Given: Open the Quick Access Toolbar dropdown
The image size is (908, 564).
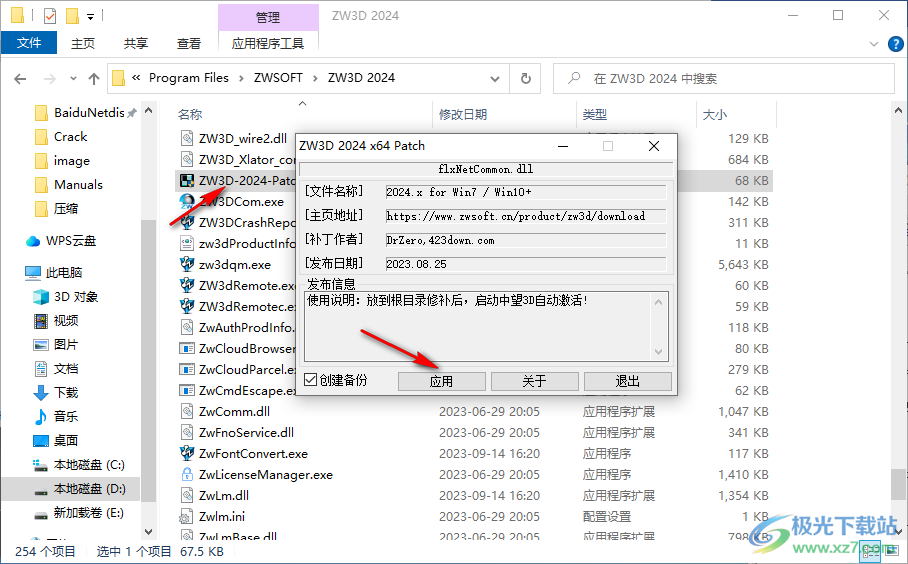Looking at the screenshot, I should coord(90,17).
